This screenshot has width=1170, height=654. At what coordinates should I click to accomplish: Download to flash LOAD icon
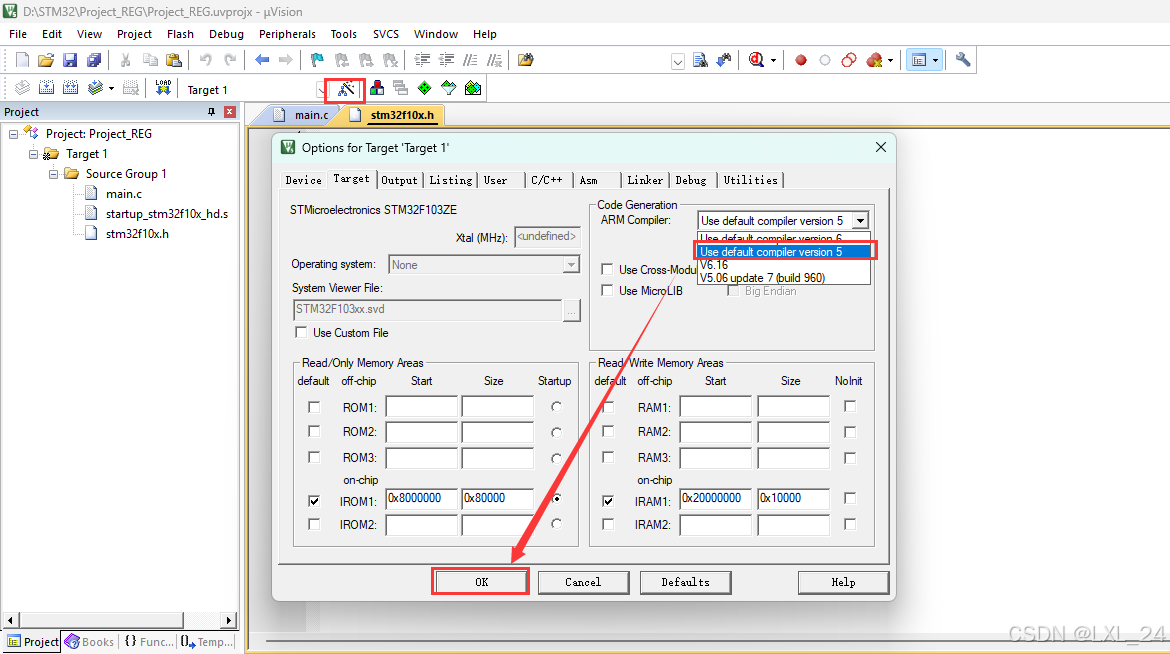pos(163,88)
